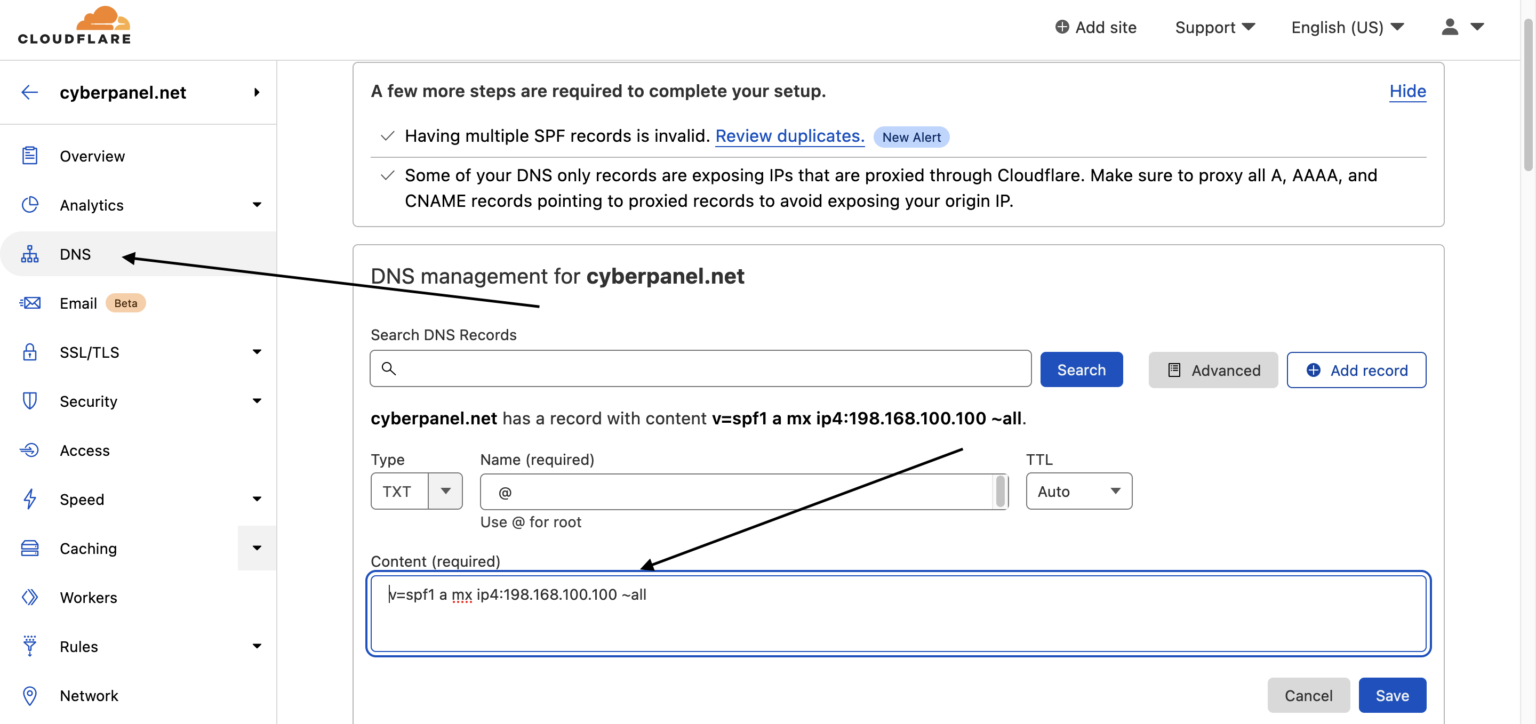
Task: Click the Workers diamond icon
Action: click(30, 597)
